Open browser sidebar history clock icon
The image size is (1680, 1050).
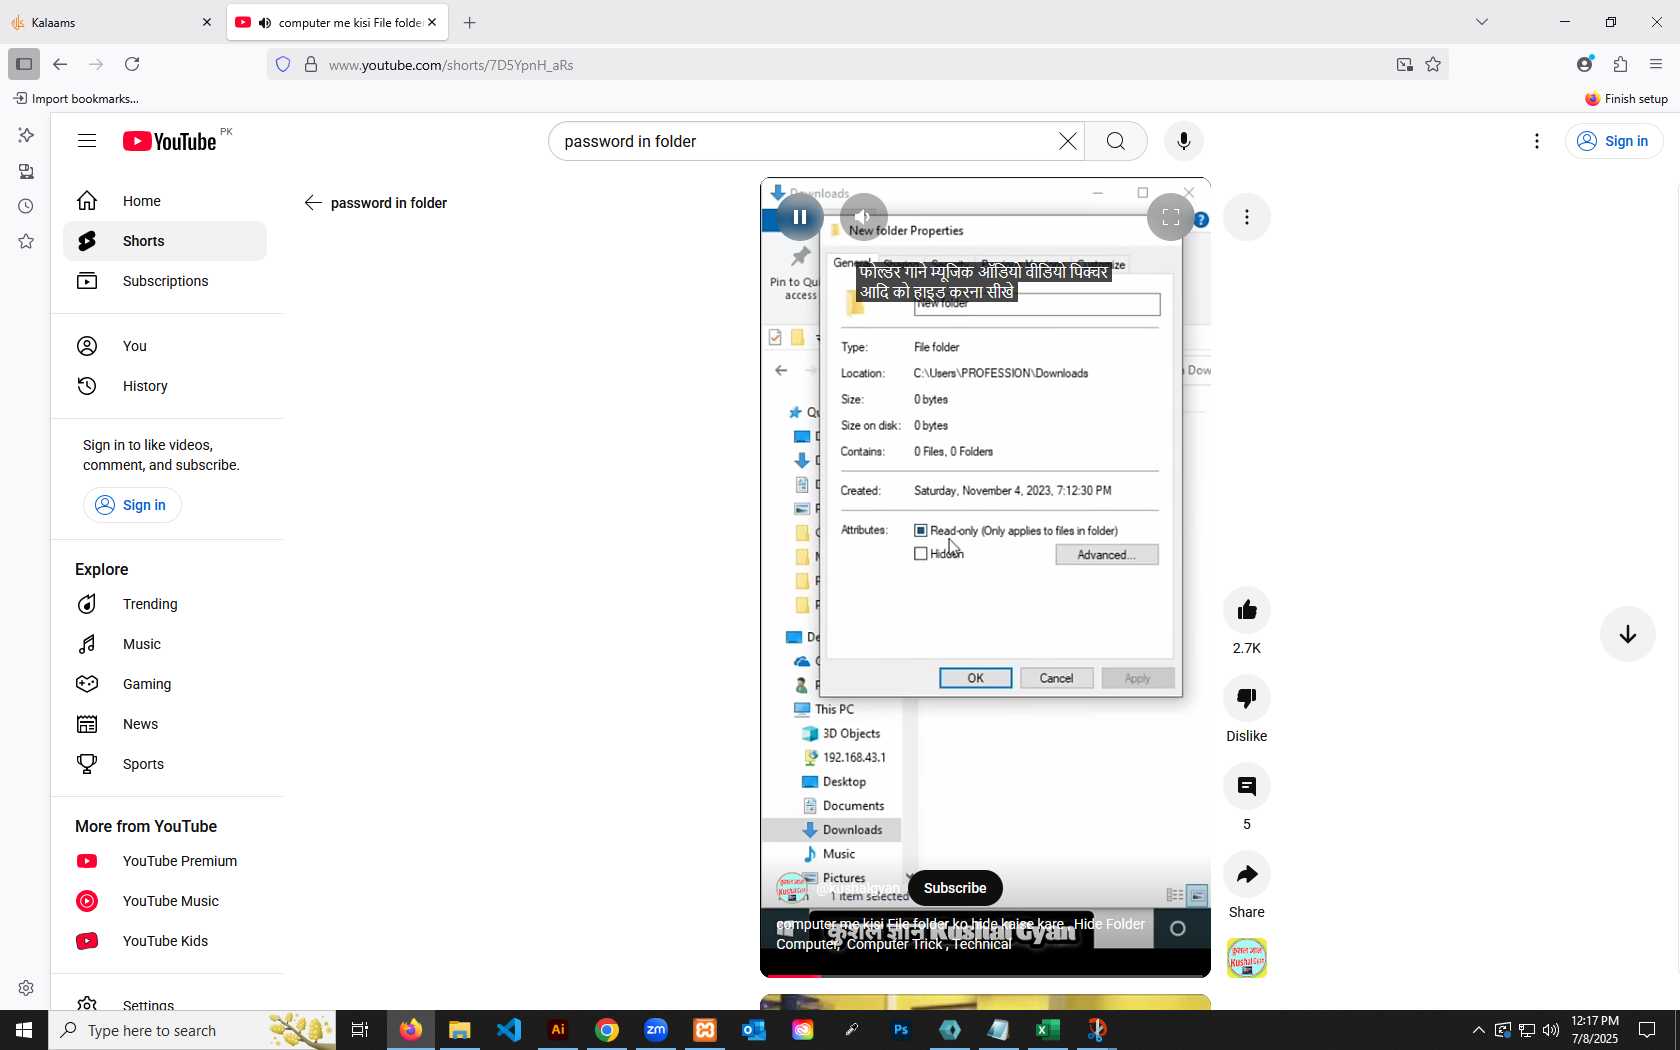point(26,206)
